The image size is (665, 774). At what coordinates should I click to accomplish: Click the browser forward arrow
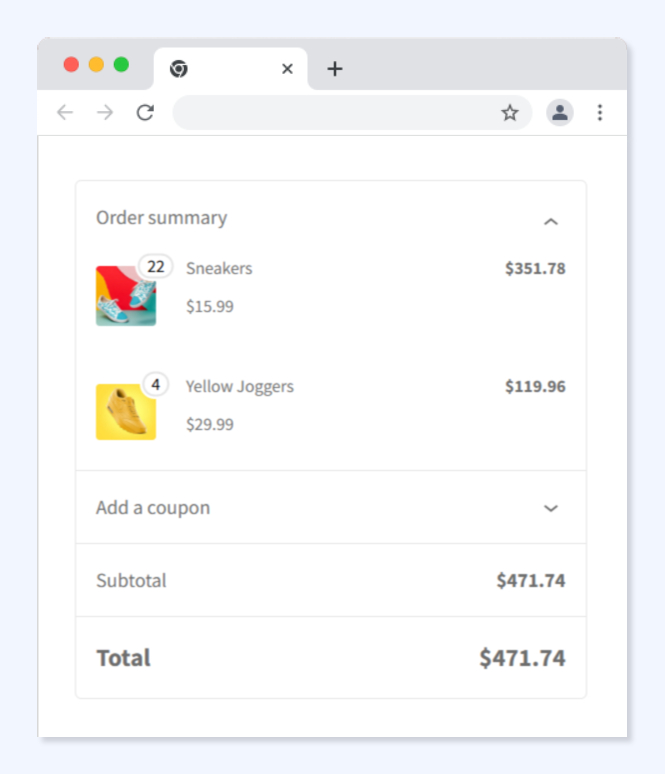105,113
